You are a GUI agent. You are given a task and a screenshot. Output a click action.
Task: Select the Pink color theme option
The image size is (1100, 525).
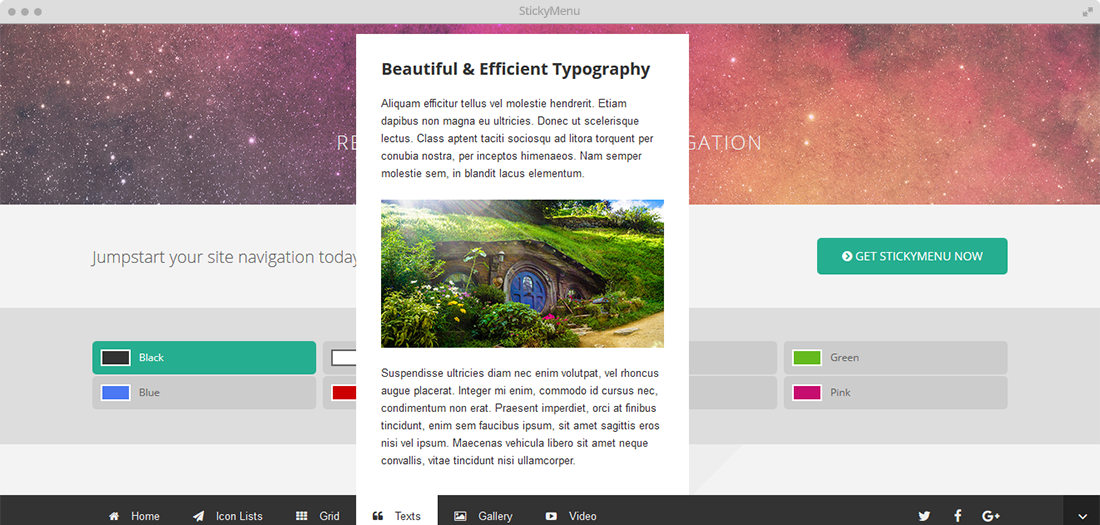tap(895, 392)
